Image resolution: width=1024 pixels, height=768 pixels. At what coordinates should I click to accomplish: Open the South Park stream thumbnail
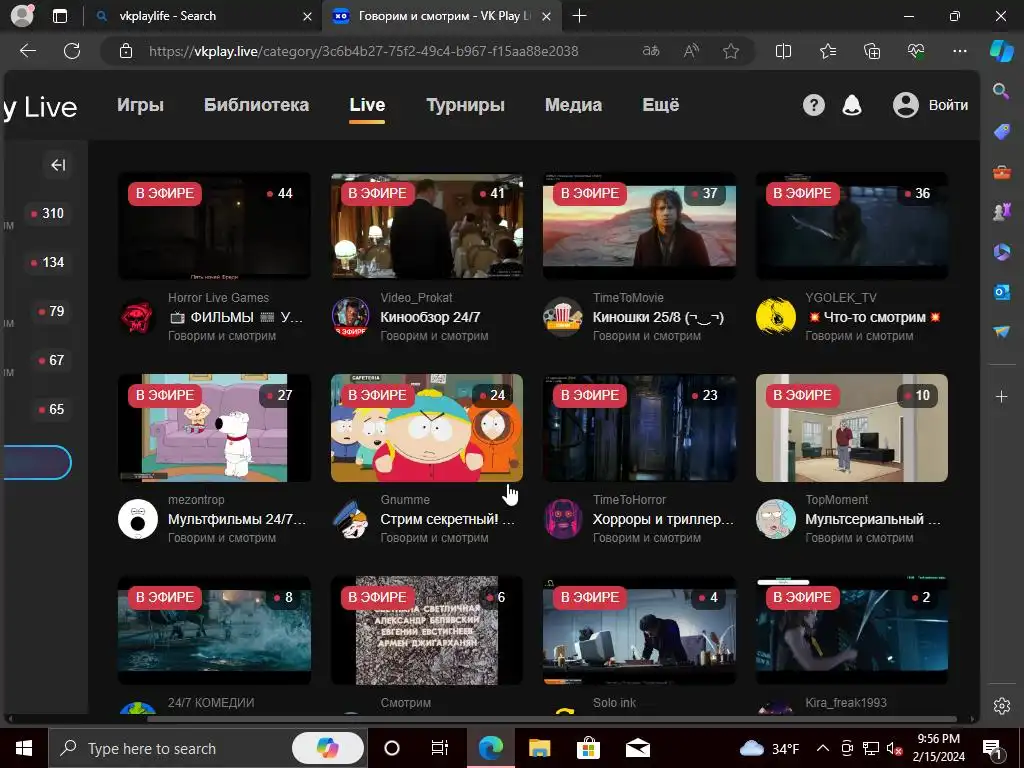click(x=427, y=428)
